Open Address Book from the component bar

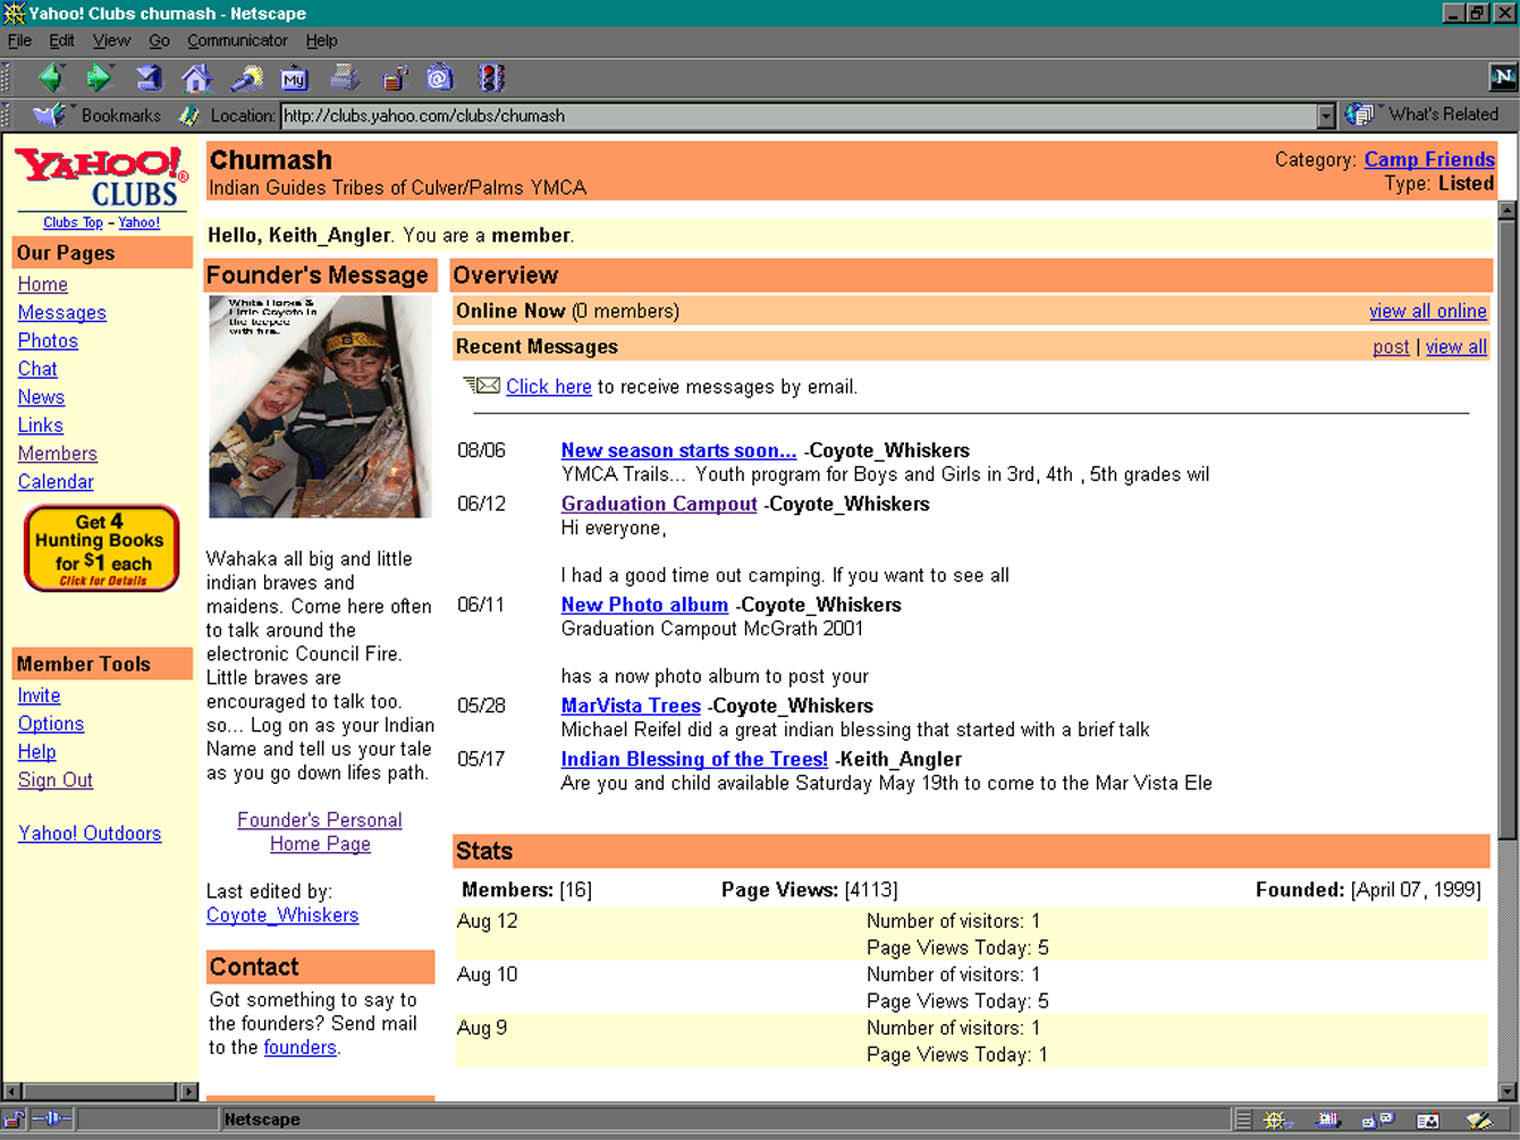pos(1428,1120)
